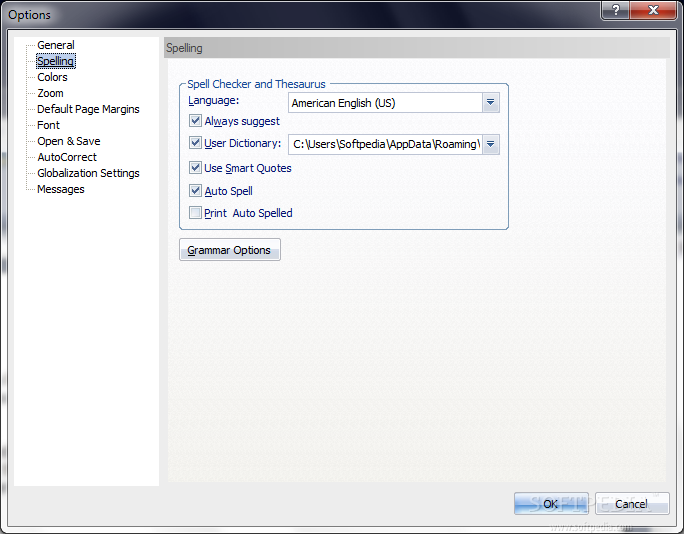Click into the user dictionary path field
This screenshot has width=684, height=534.
385,144
